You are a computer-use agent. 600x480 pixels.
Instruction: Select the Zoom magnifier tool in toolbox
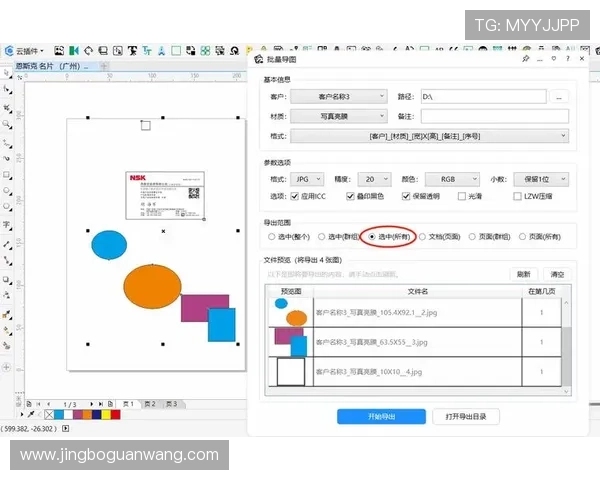coord(7,124)
